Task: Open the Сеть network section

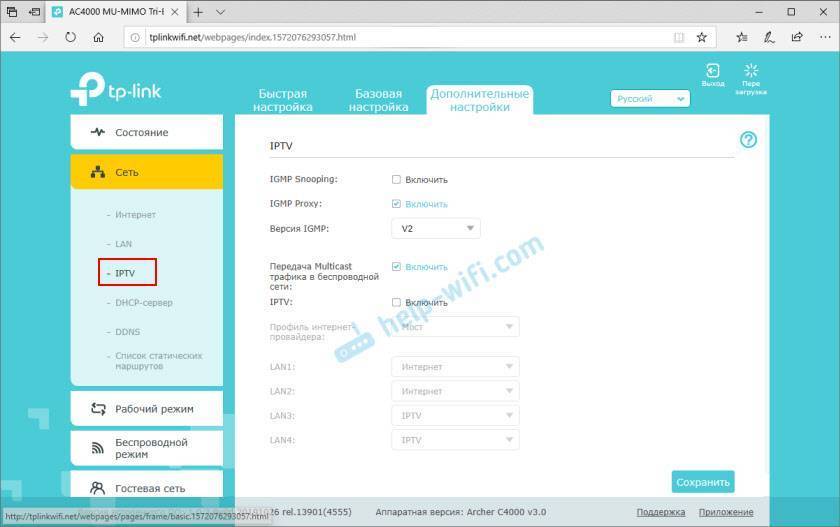Action: 147,172
